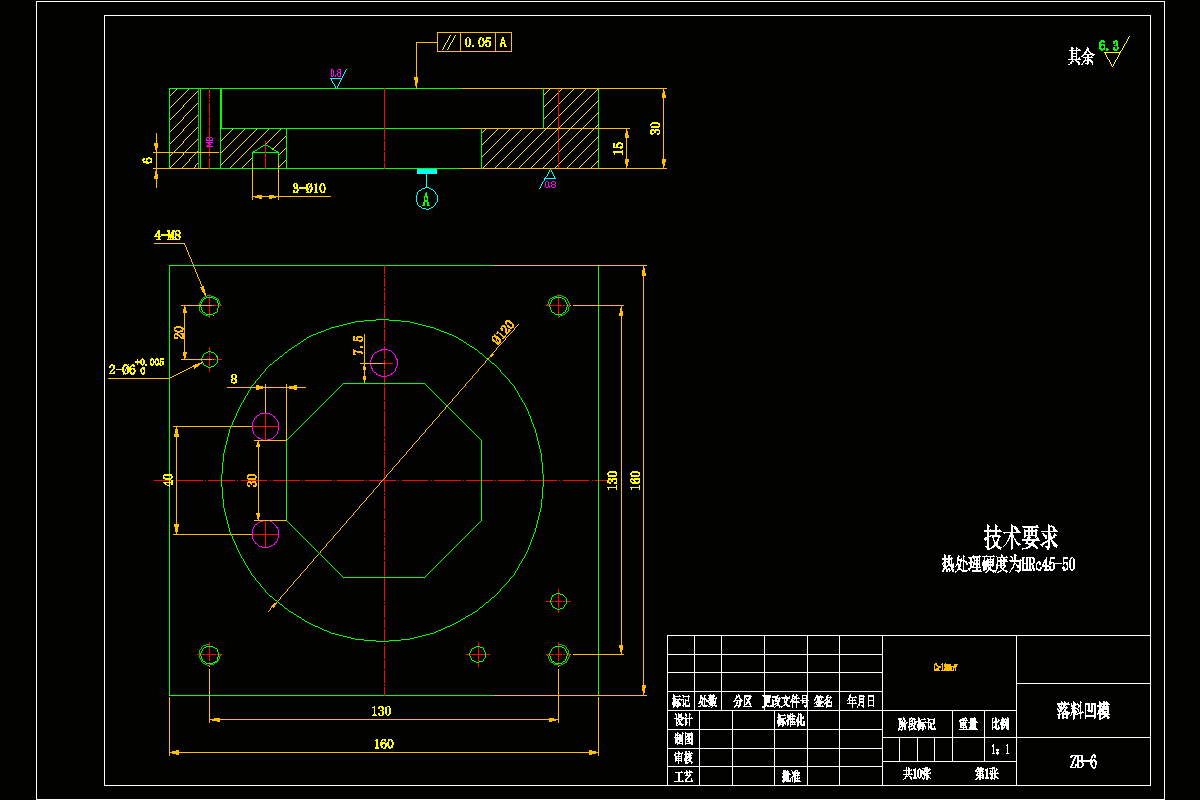The image size is (1200, 800).
Task: Select the datum A circle below section view
Action: click(427, 198)
